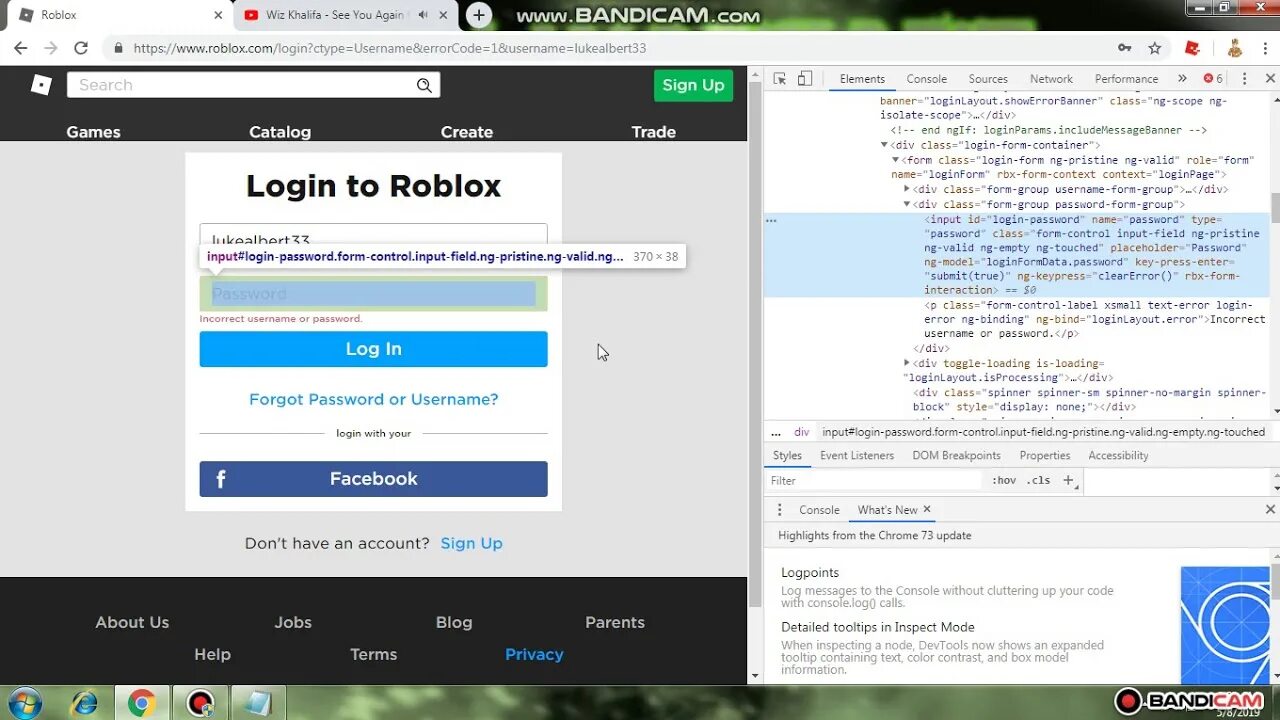Image resolution: width=1280 pixels, height=720 pixels.
Task: Open the Performance panel tab
Action: point(1126,79)
